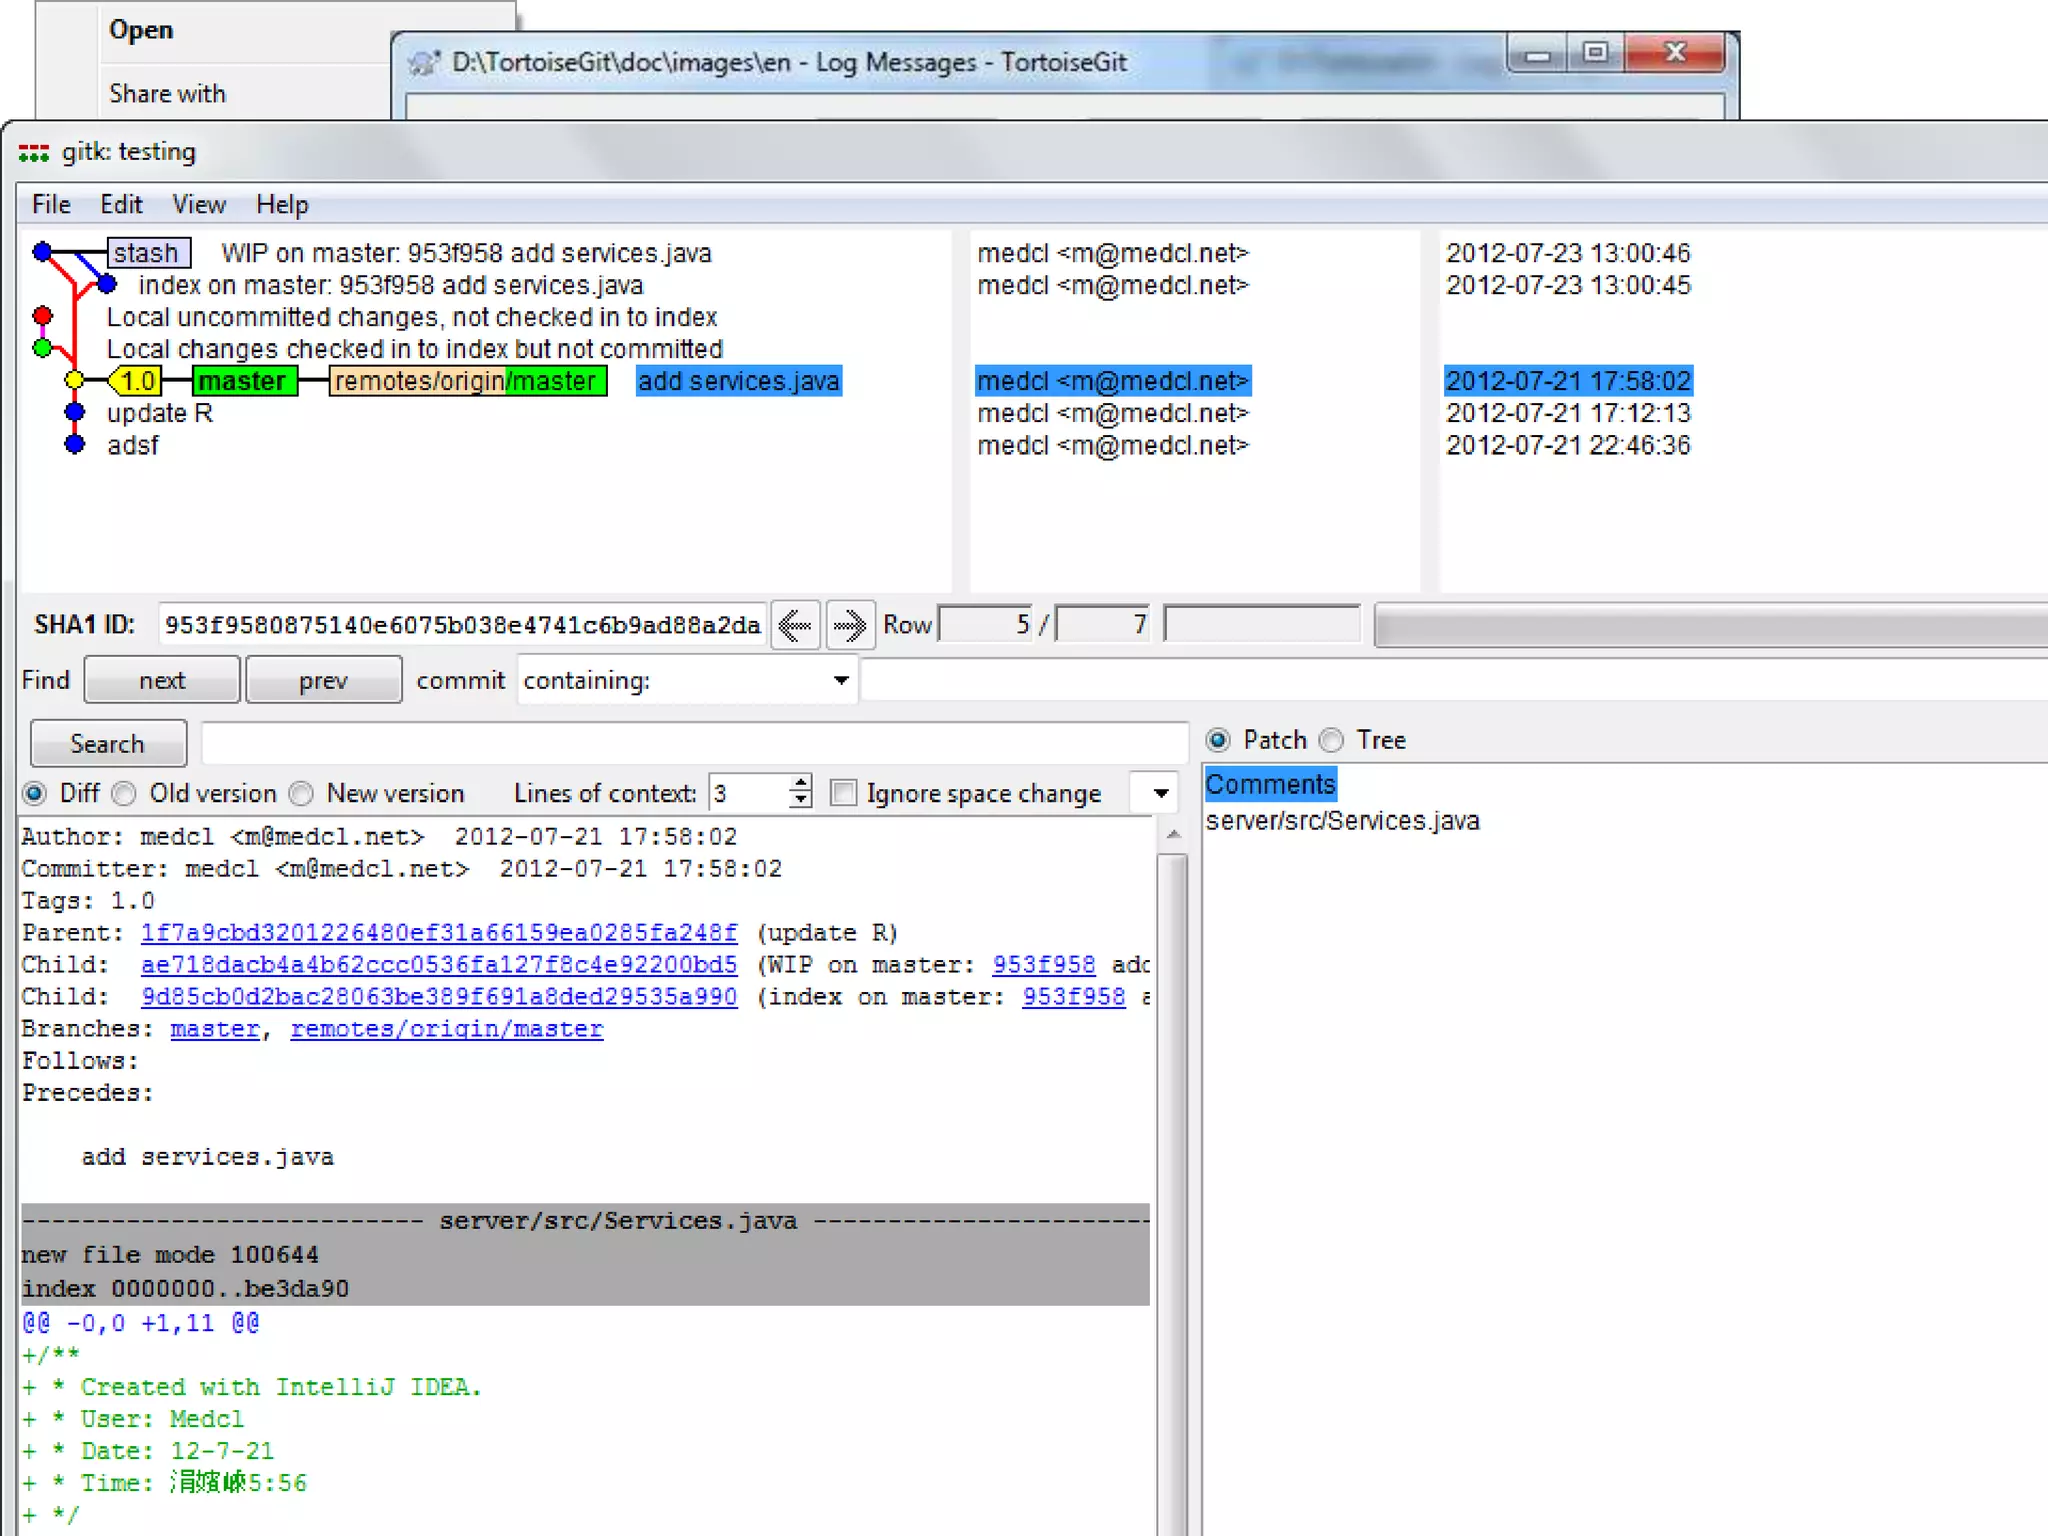Image resolution: width=2048 pixels, height=1536 pixels.
Task: Click the gitk application title icon
Action: [x=33, y=152]
